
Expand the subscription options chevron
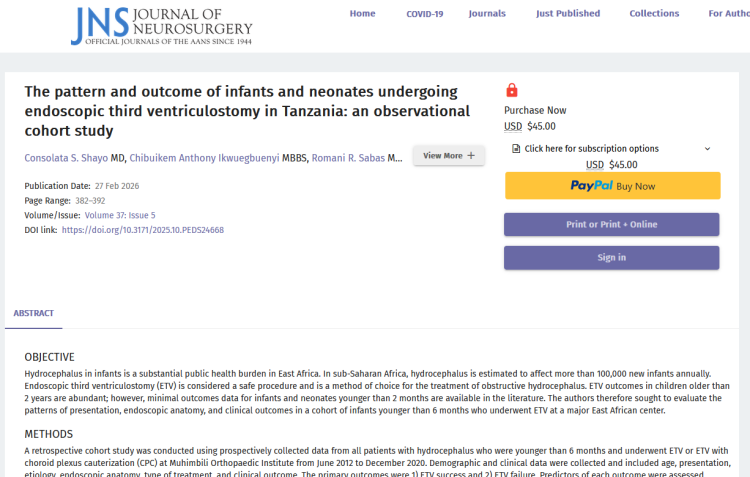707,149
